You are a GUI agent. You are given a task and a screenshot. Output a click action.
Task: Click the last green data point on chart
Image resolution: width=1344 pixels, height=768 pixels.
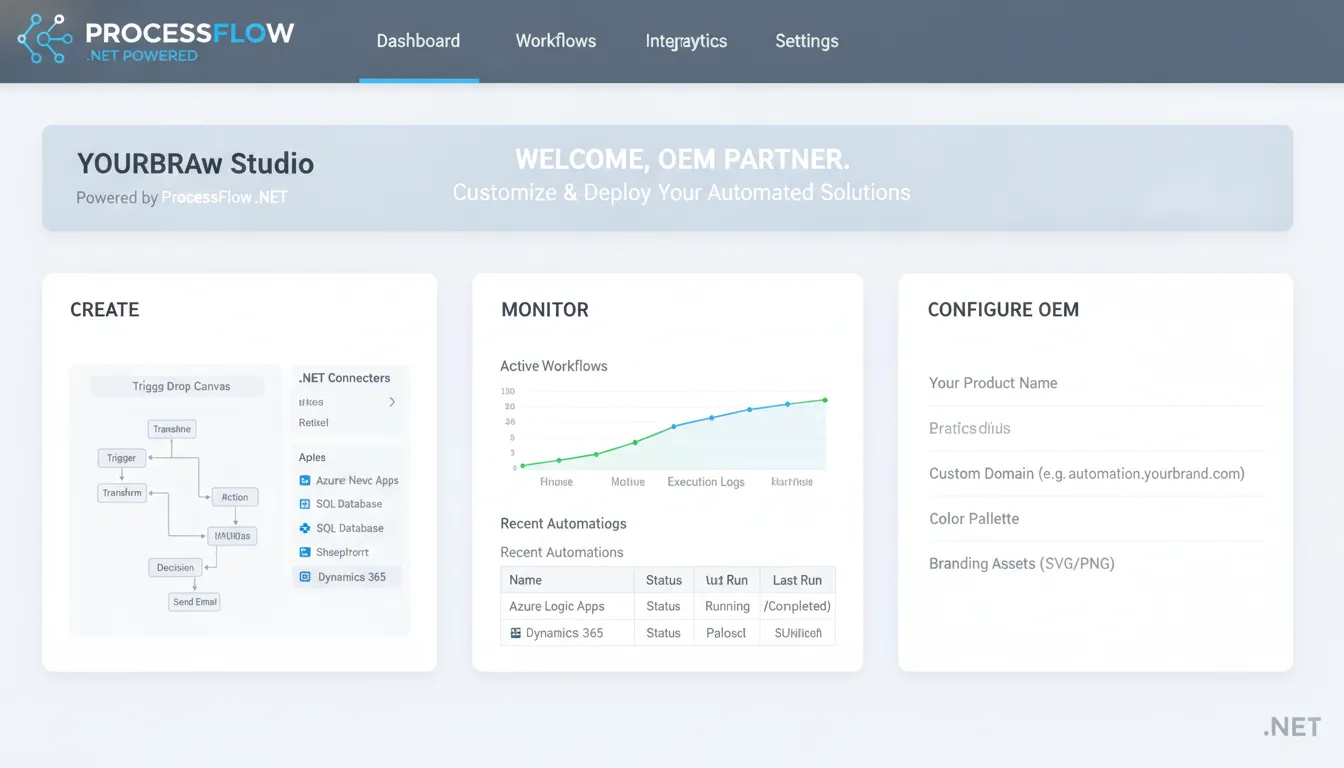[x=825, y=400]
